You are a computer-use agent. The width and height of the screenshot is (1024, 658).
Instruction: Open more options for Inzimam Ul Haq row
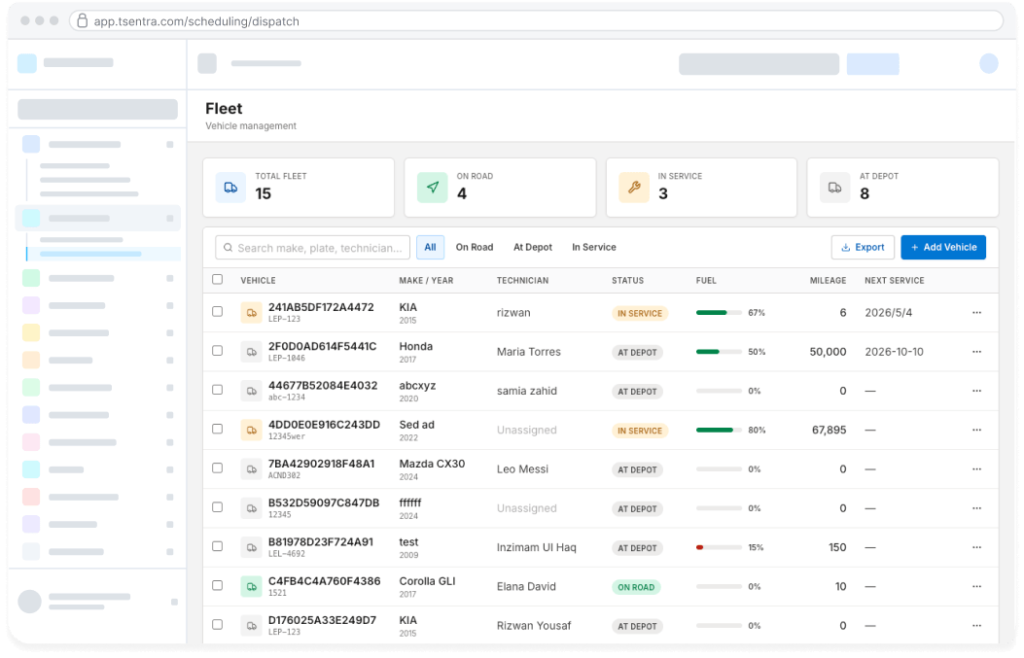pyautogui.click(x=976, y=548)
